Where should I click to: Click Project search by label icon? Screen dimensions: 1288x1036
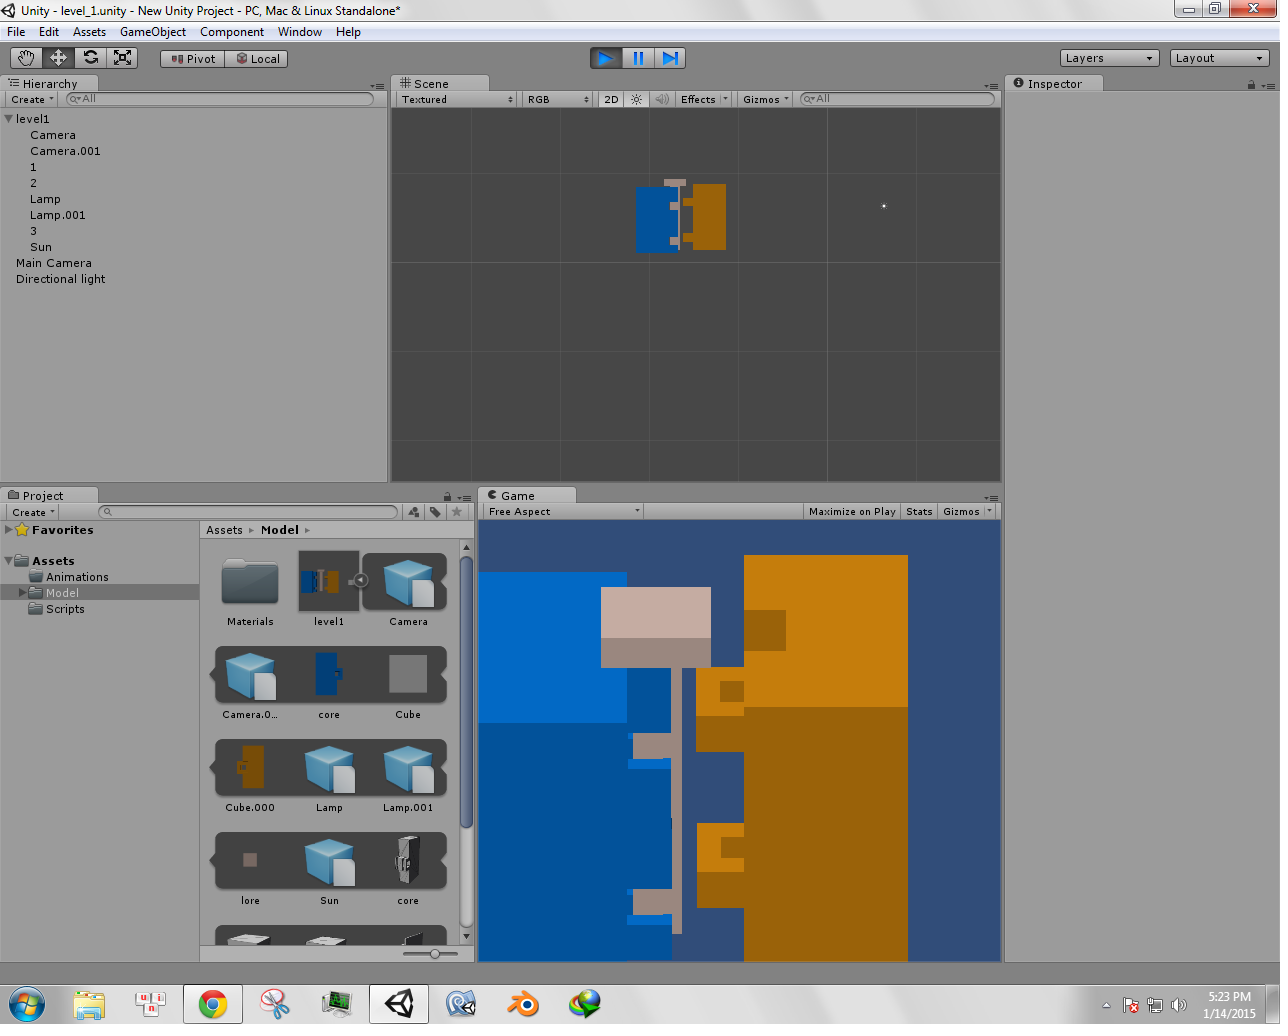click(435, 512)
